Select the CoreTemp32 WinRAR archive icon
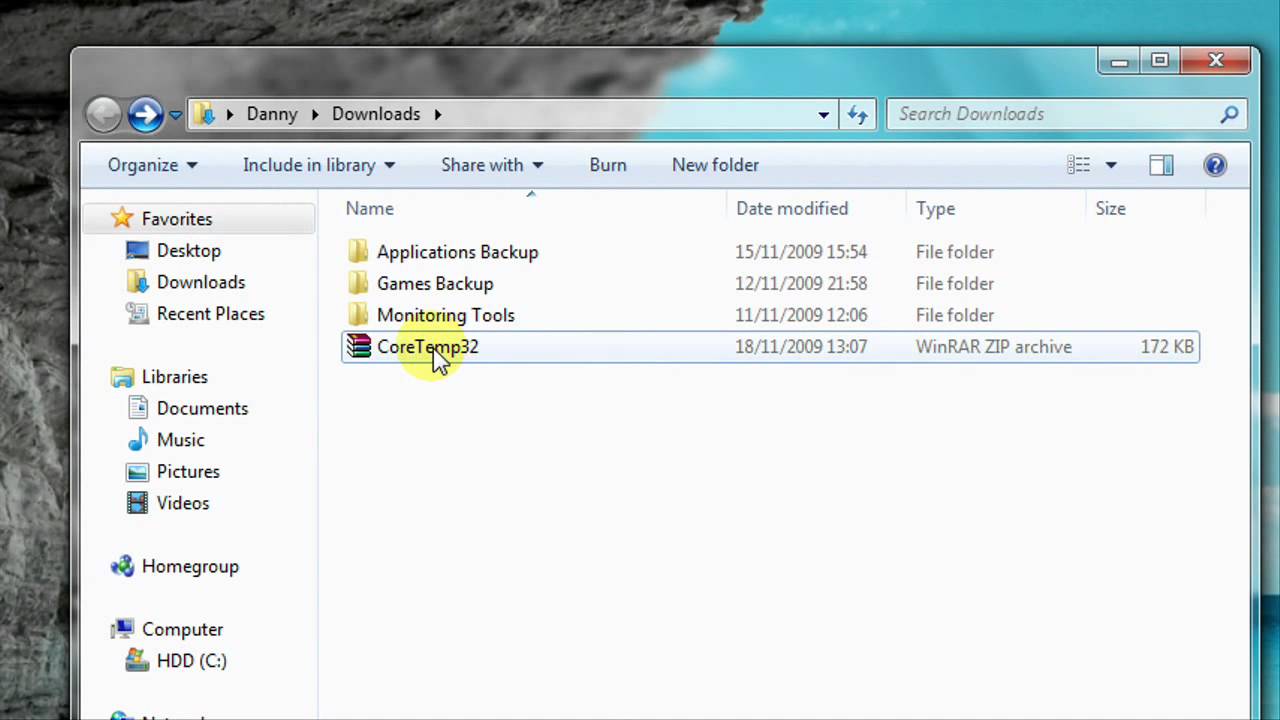The width and height of the screenshot is (1280, 720). click(x=358, y=346)
